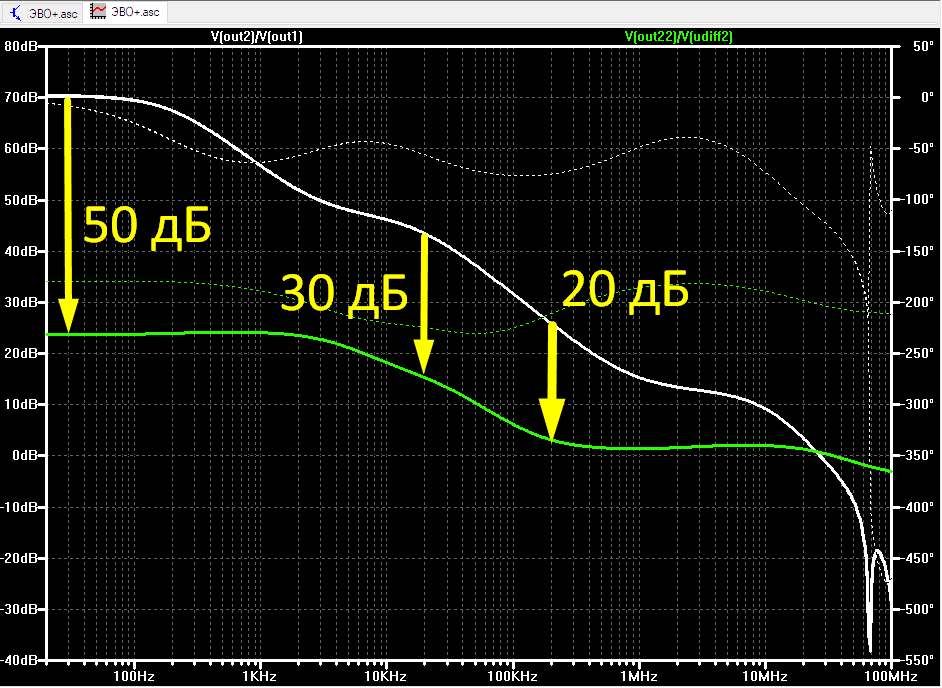Select the yellow 30 дБ annotation text
942x688 pixels.
[344, 294]
